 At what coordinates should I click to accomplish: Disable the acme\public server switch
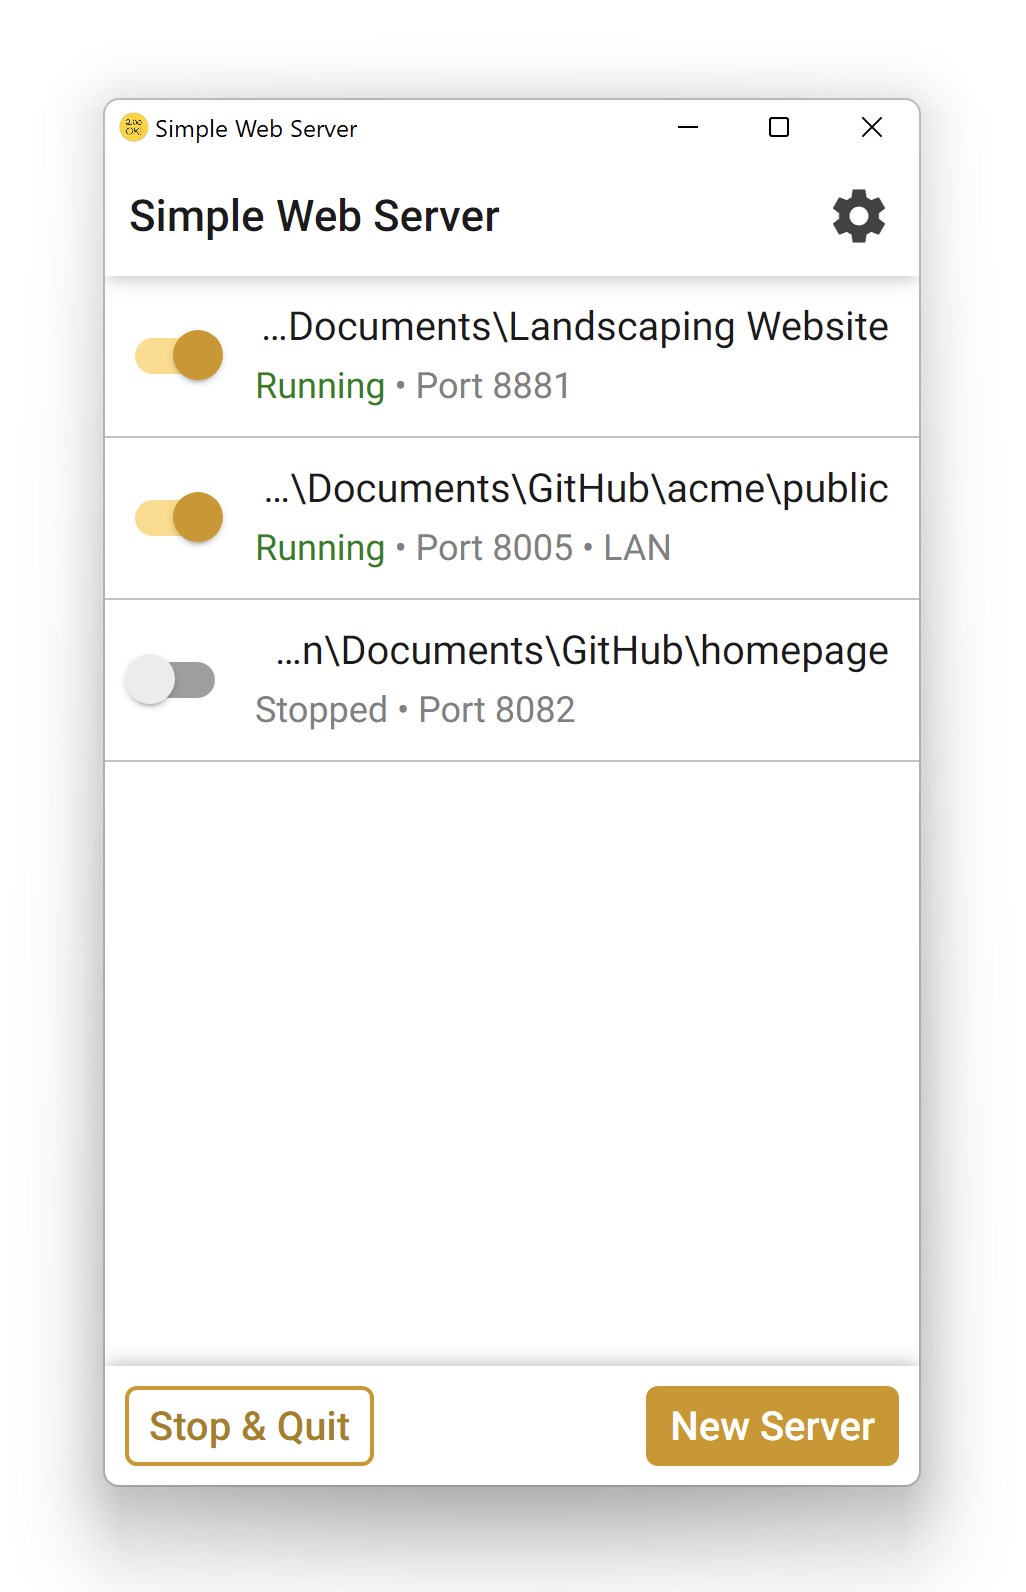tap(179, 517)
